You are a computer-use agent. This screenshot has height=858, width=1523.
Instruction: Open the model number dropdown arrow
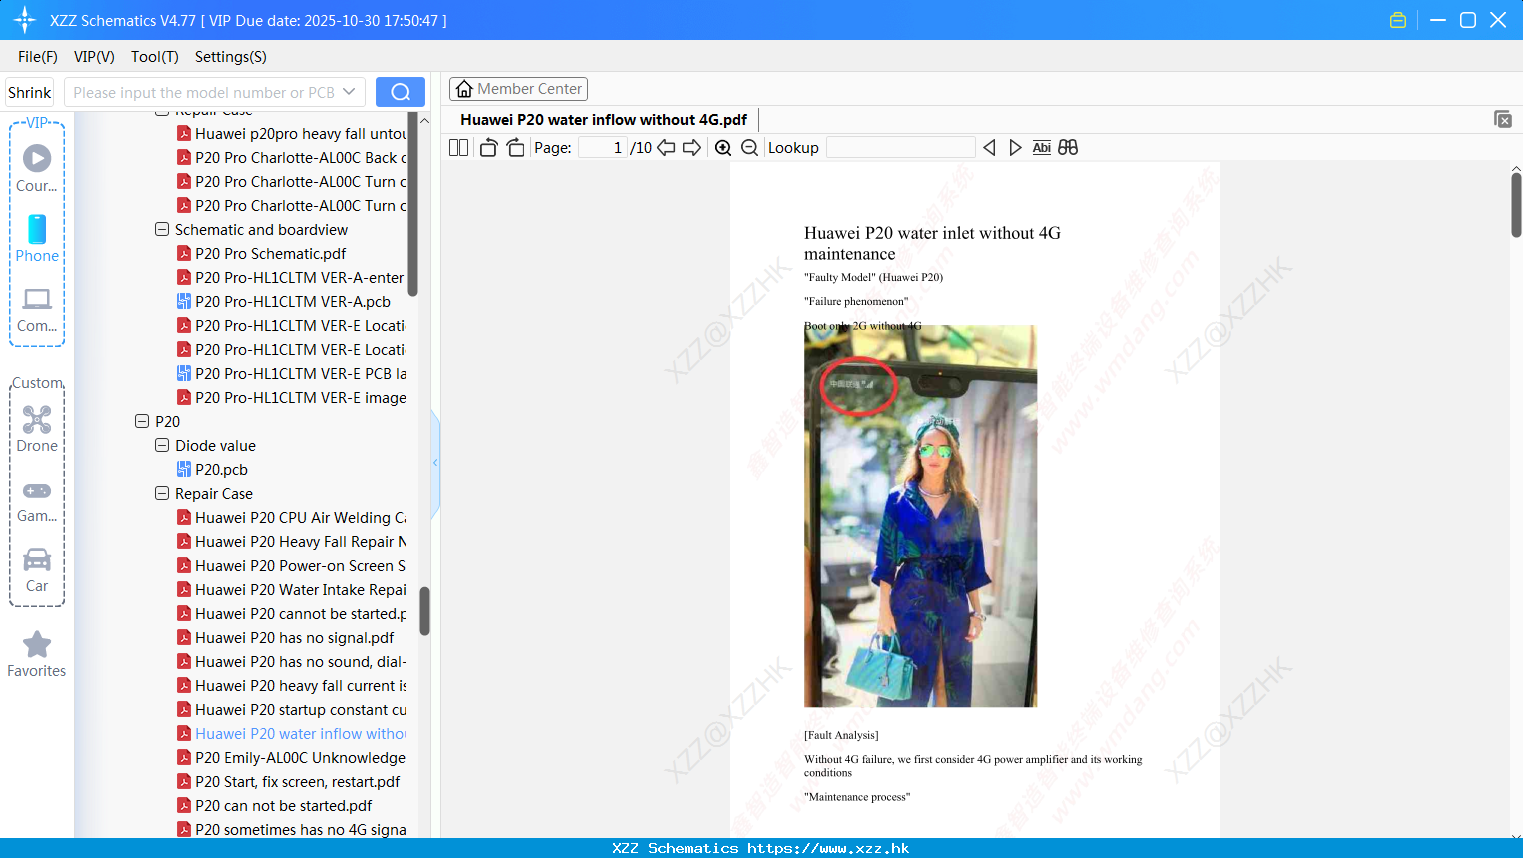[x=349, y=92]
